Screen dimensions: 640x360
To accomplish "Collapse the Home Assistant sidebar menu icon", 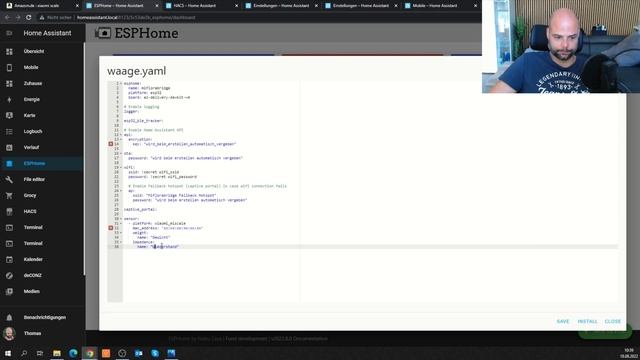I will coord(9,33).
